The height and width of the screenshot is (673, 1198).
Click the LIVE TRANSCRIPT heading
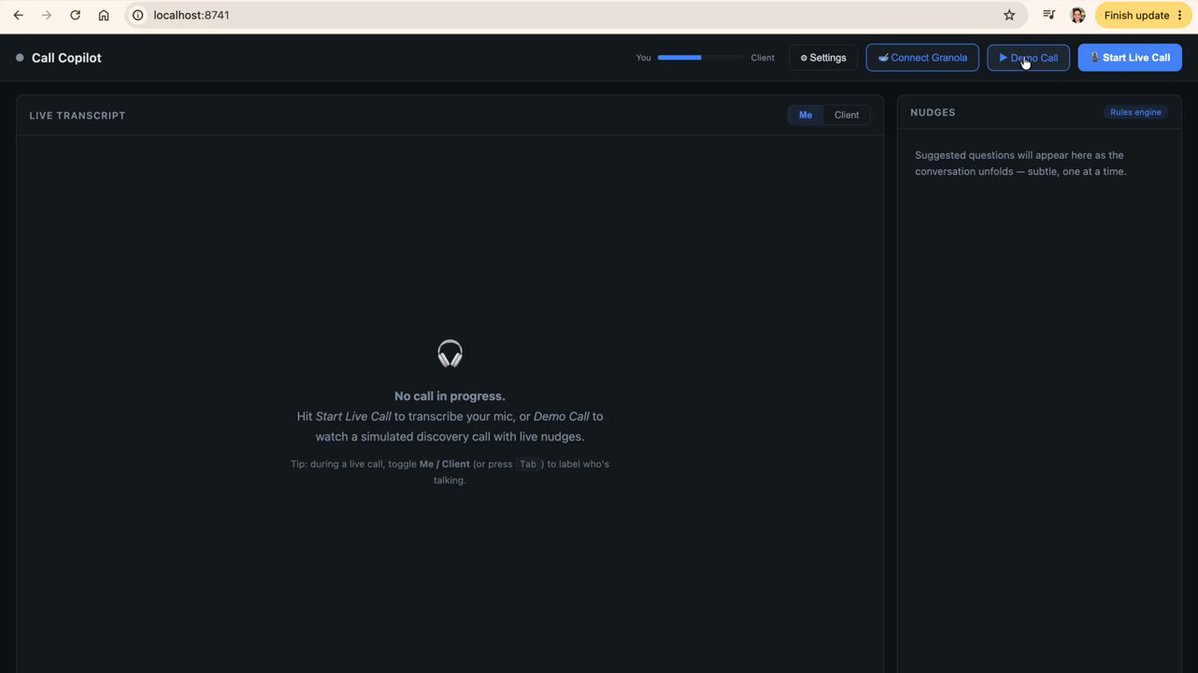coord(77,115)
